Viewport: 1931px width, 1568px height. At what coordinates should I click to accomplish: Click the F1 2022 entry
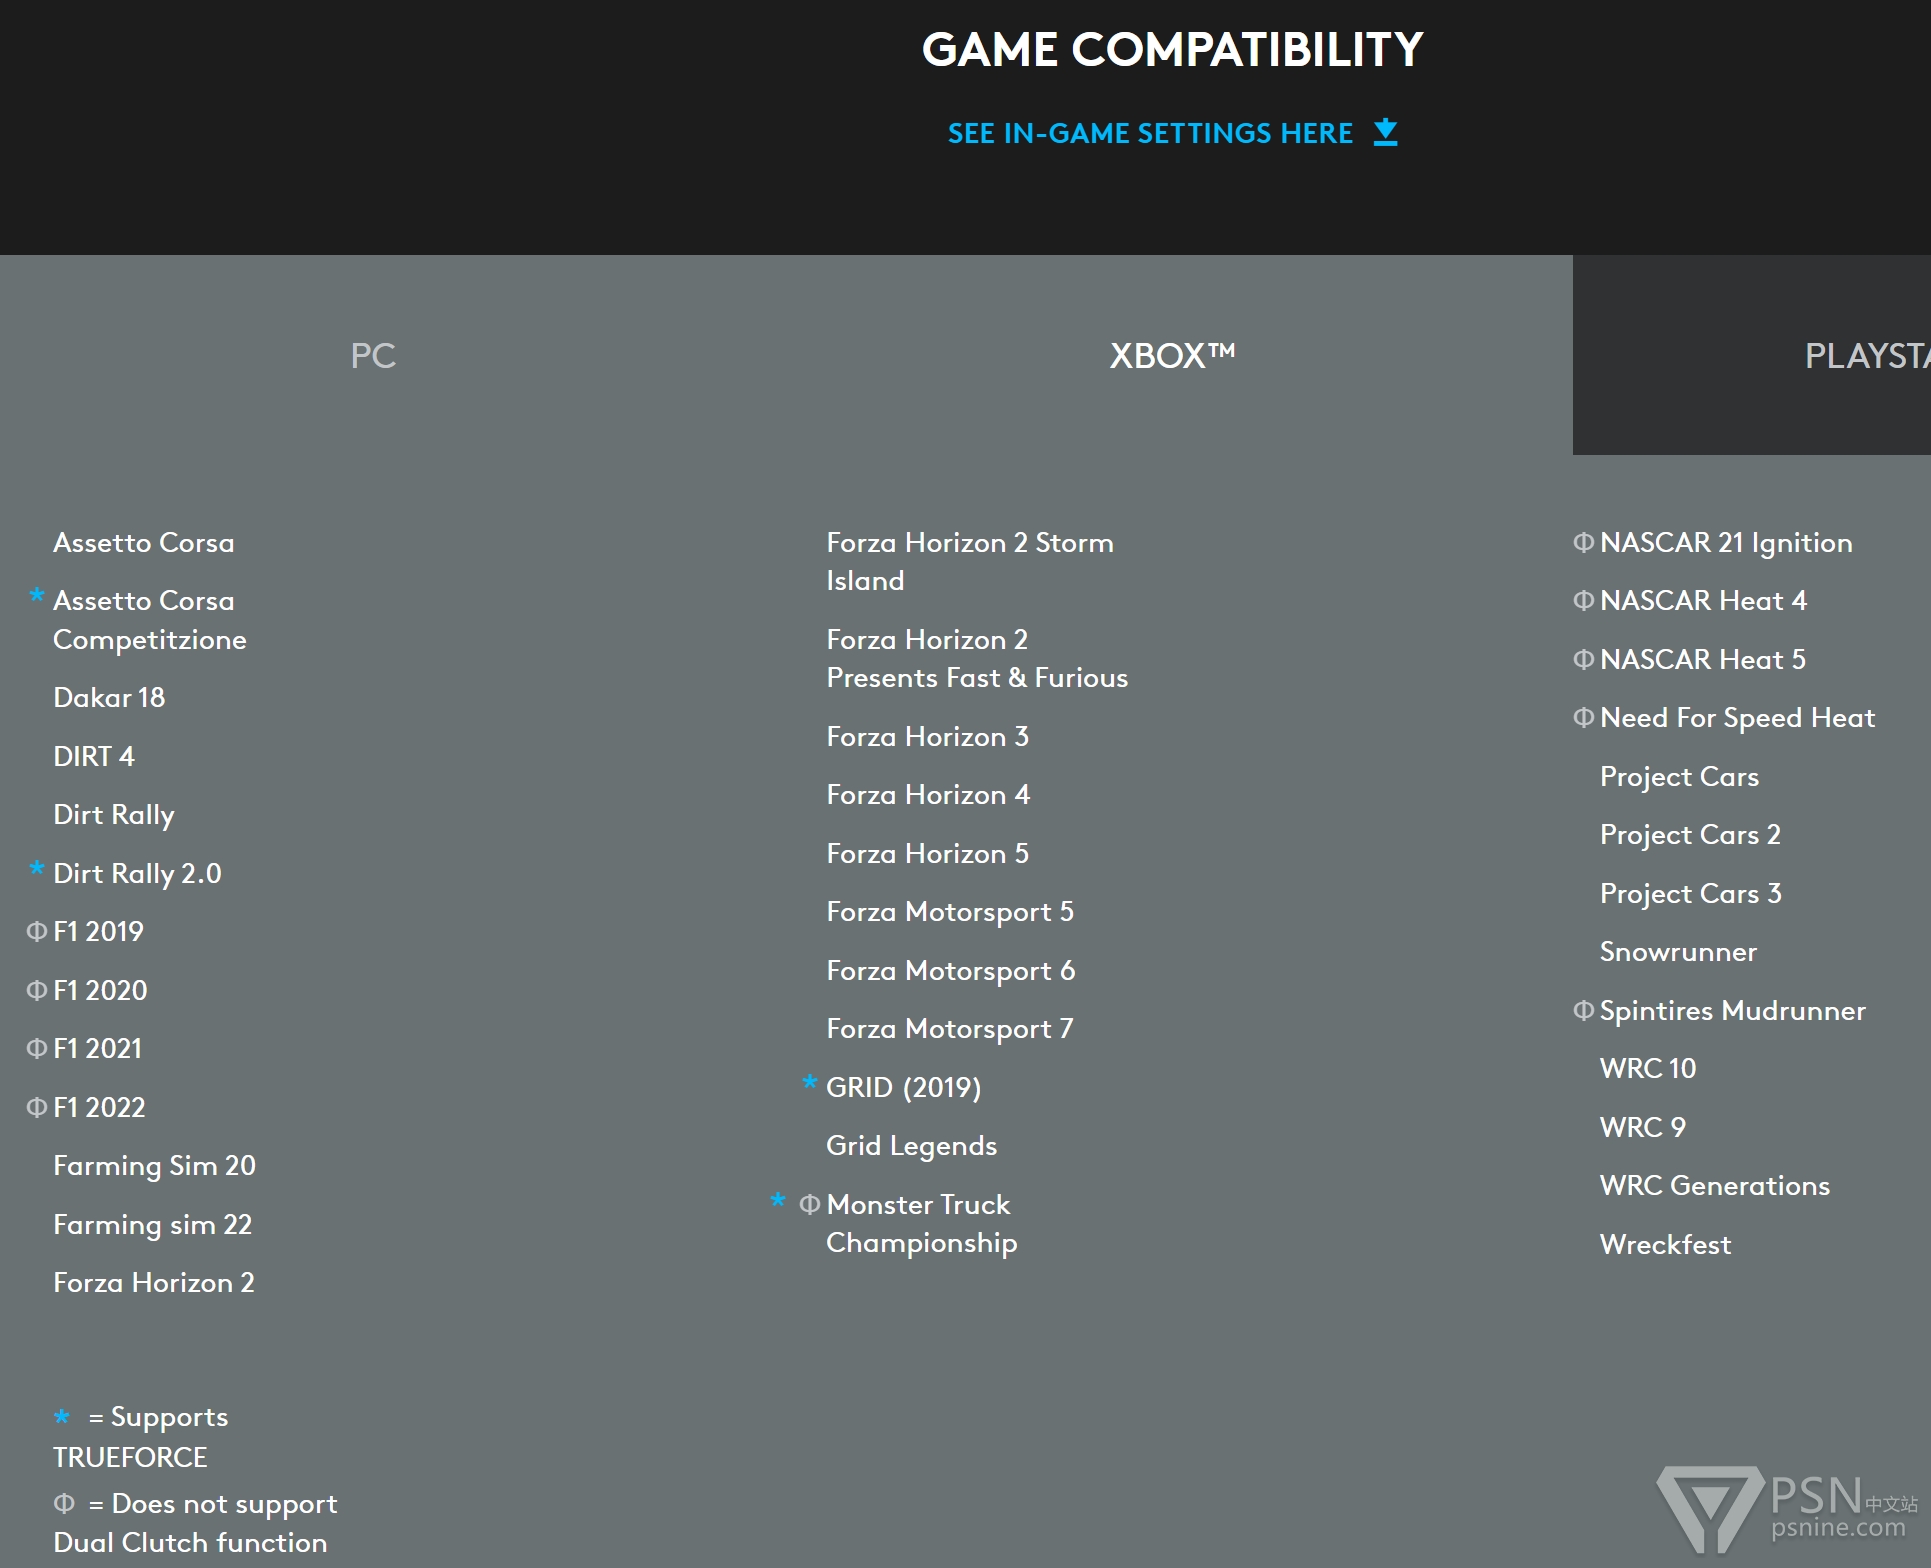click(99, 1107)
